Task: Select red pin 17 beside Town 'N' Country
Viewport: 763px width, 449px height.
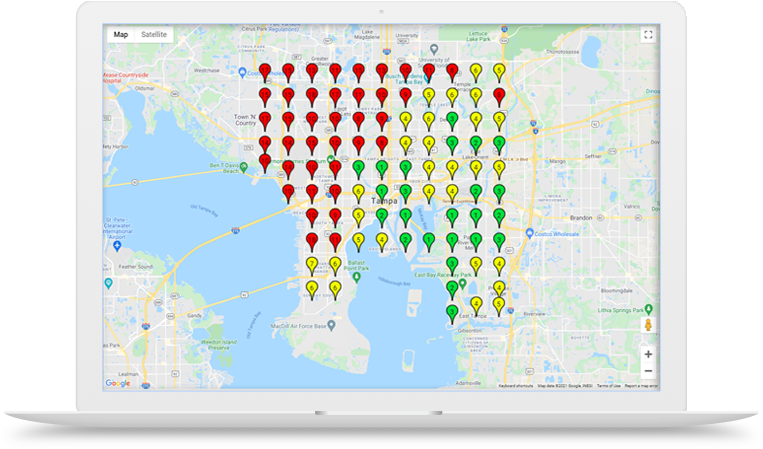Action: [265, 122]
